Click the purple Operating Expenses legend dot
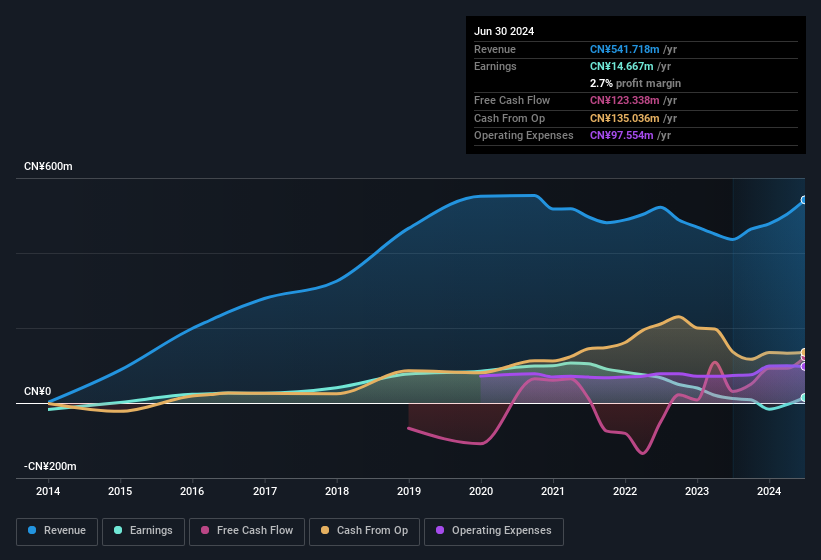The width and height of the screenshot is (821, 560). pyautogui.click(x=440, y=531)
